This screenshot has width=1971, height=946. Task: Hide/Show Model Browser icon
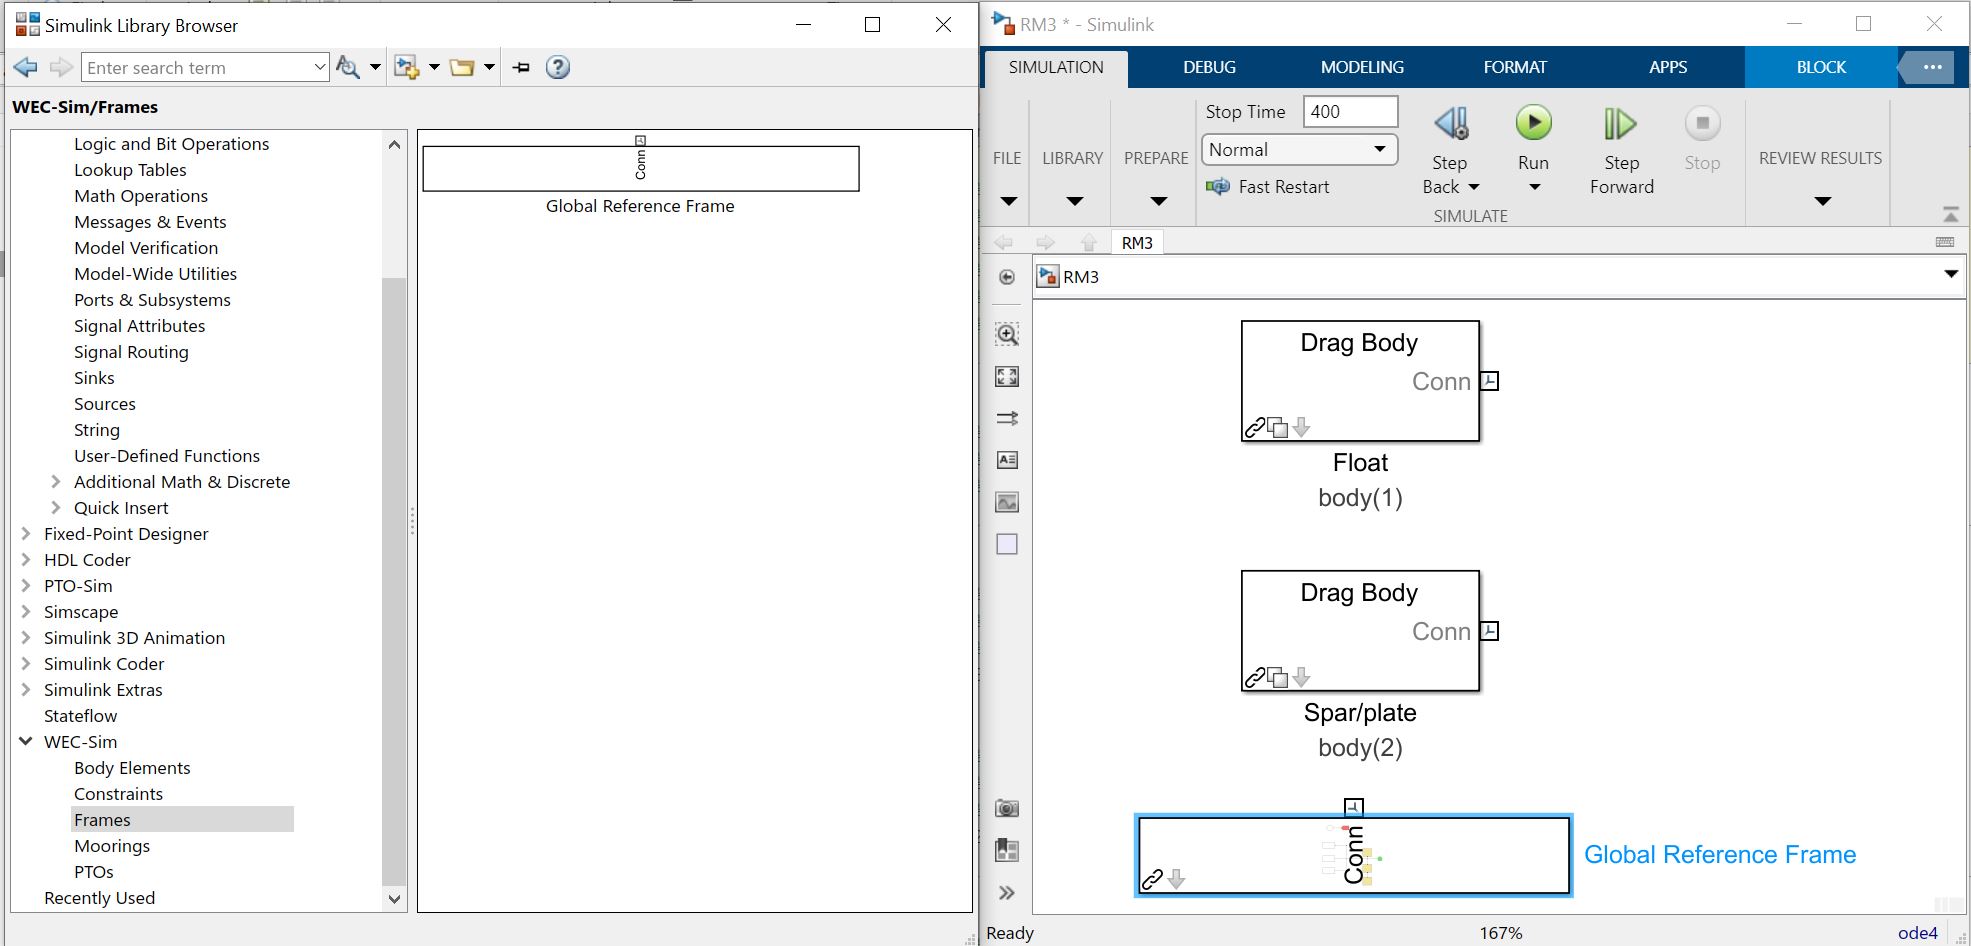coord(1007,277)
